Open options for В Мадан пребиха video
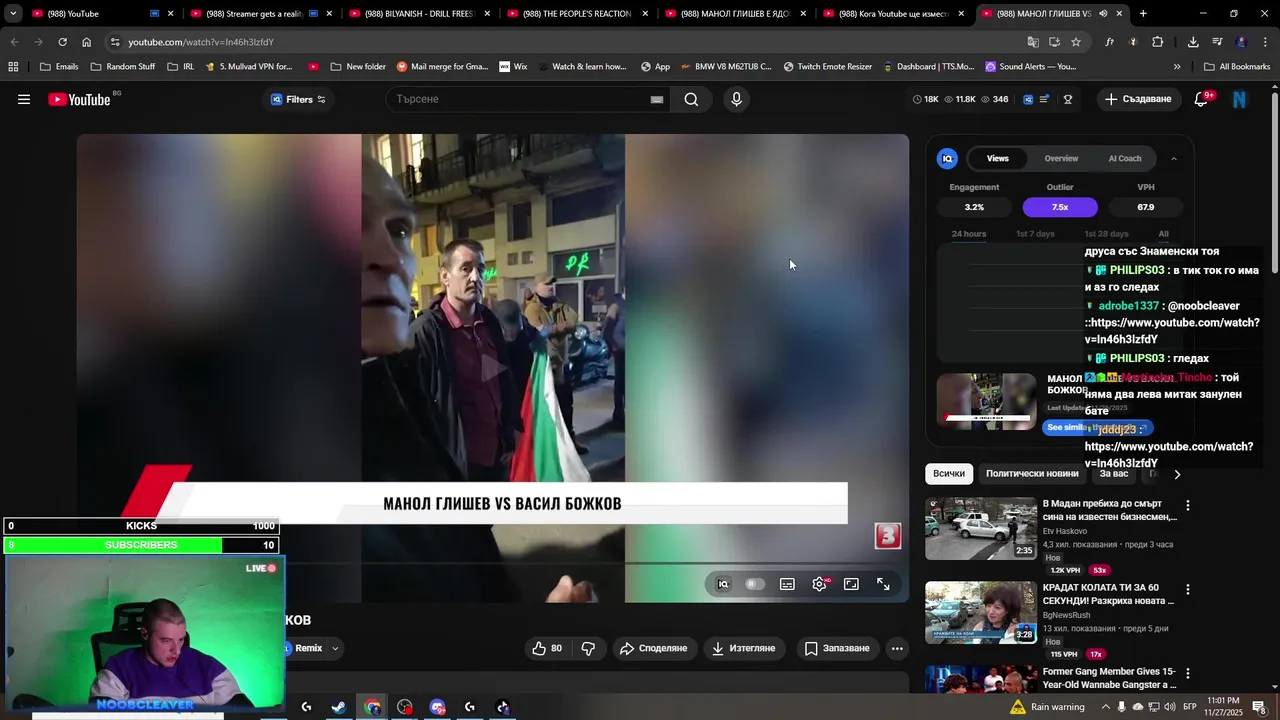 1188,506
